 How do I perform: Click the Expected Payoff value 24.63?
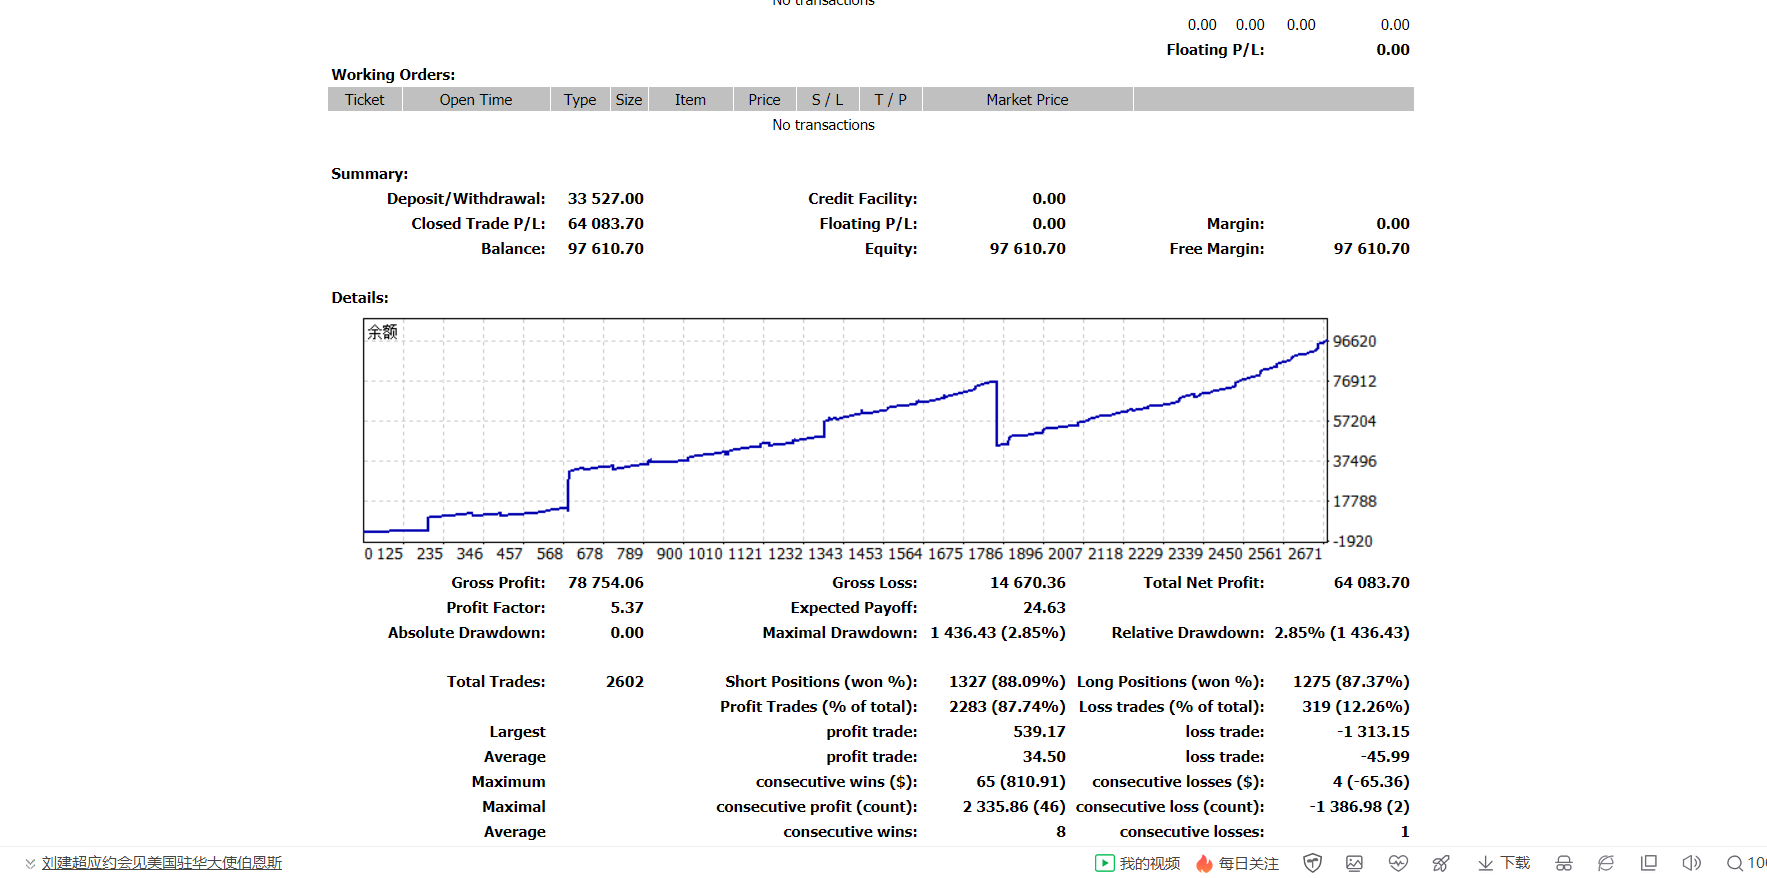pos(1044,608)
